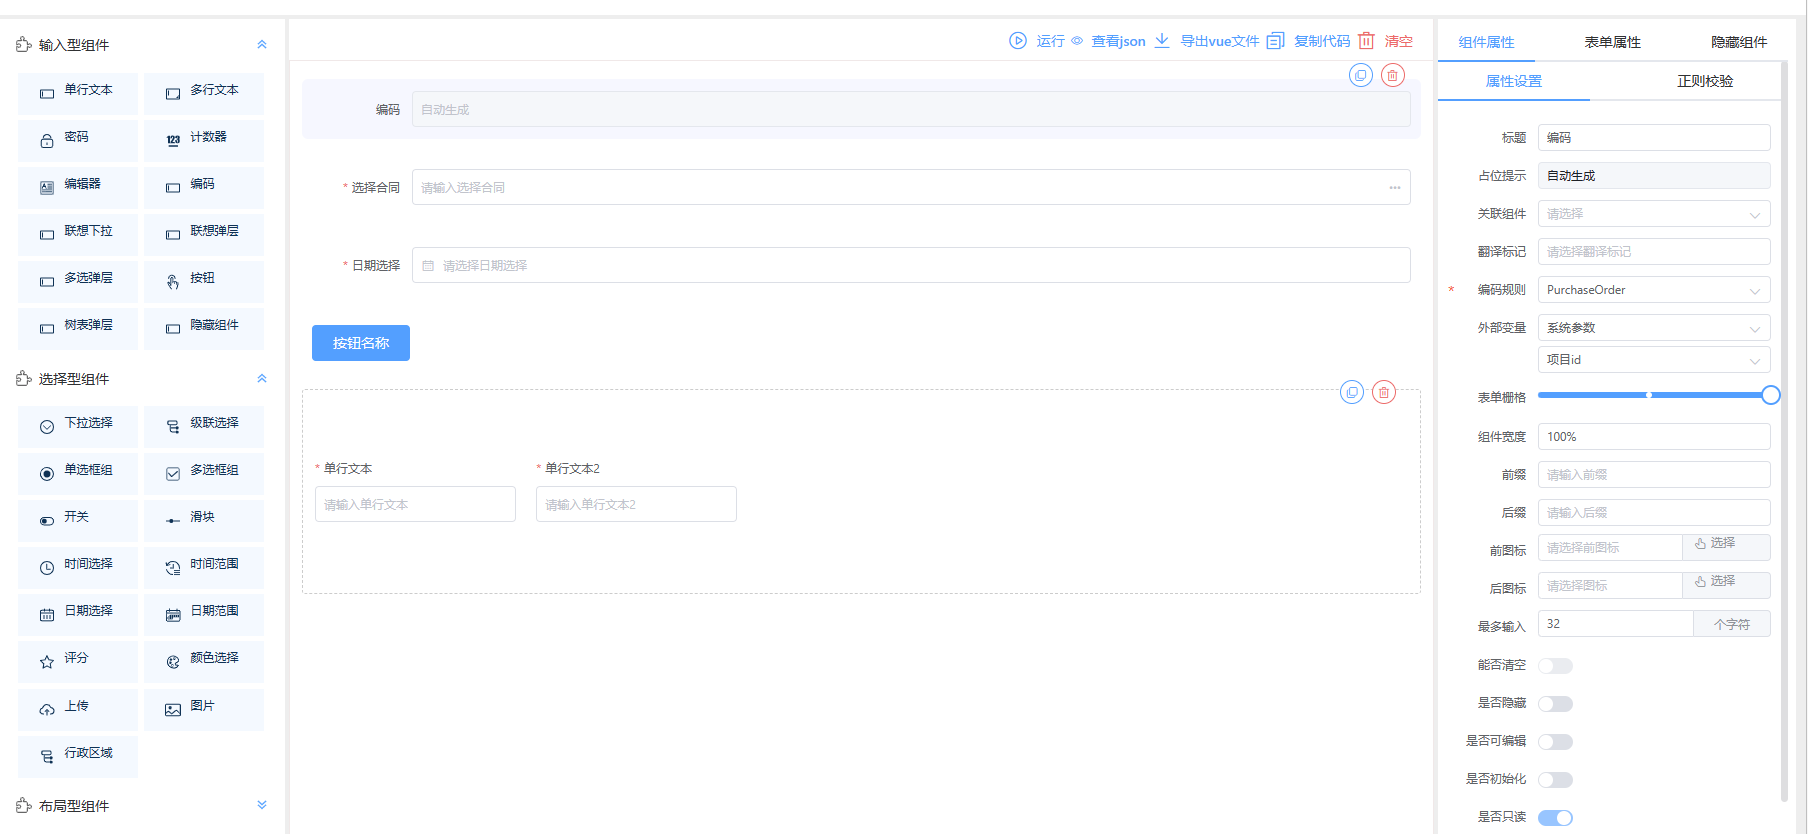
Task: Copy the 编码 field using duplicate icon
Action: [1360, 75]
